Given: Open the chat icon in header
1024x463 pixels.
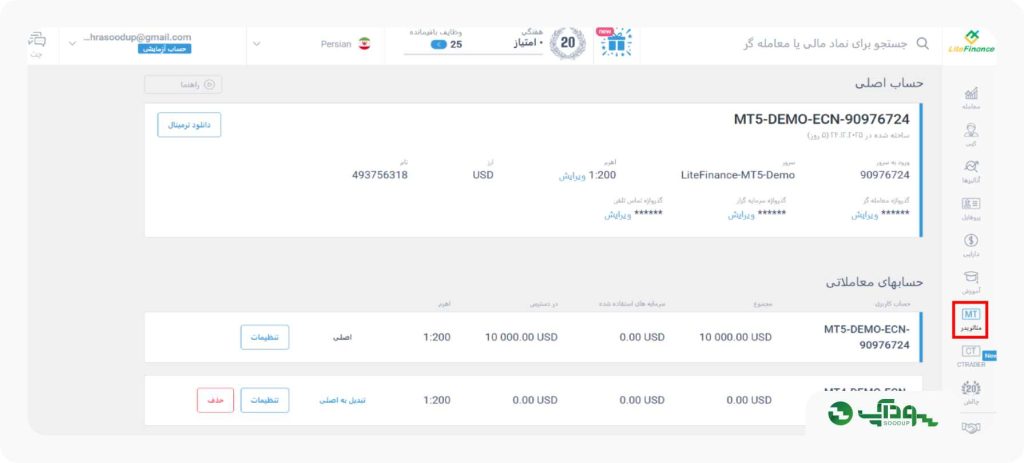Looking at the screenshot, I should tap(37, 40).
